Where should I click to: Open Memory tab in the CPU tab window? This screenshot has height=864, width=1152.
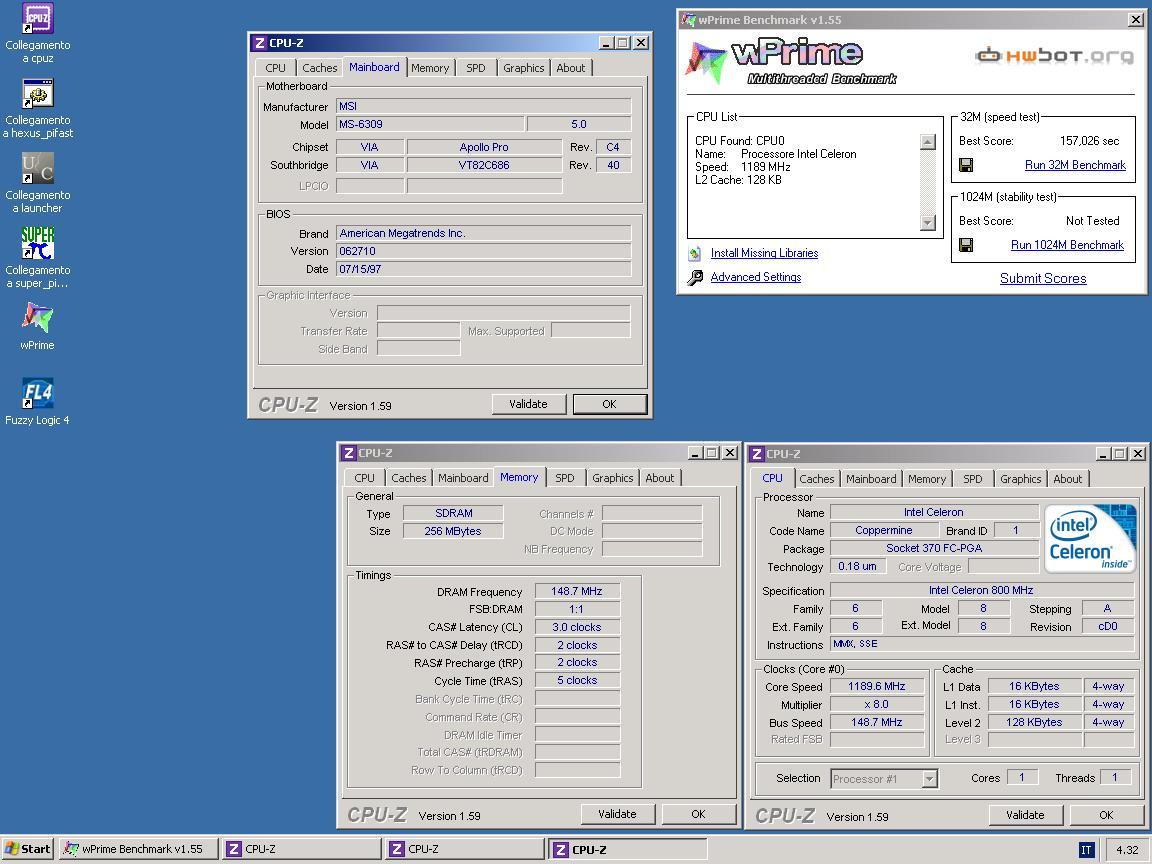point(926,479)
